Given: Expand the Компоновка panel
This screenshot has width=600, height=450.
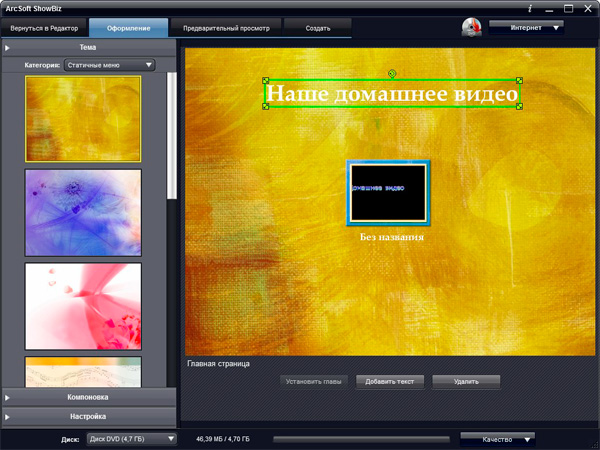Looking at the screenshot, I should [88, 397].
